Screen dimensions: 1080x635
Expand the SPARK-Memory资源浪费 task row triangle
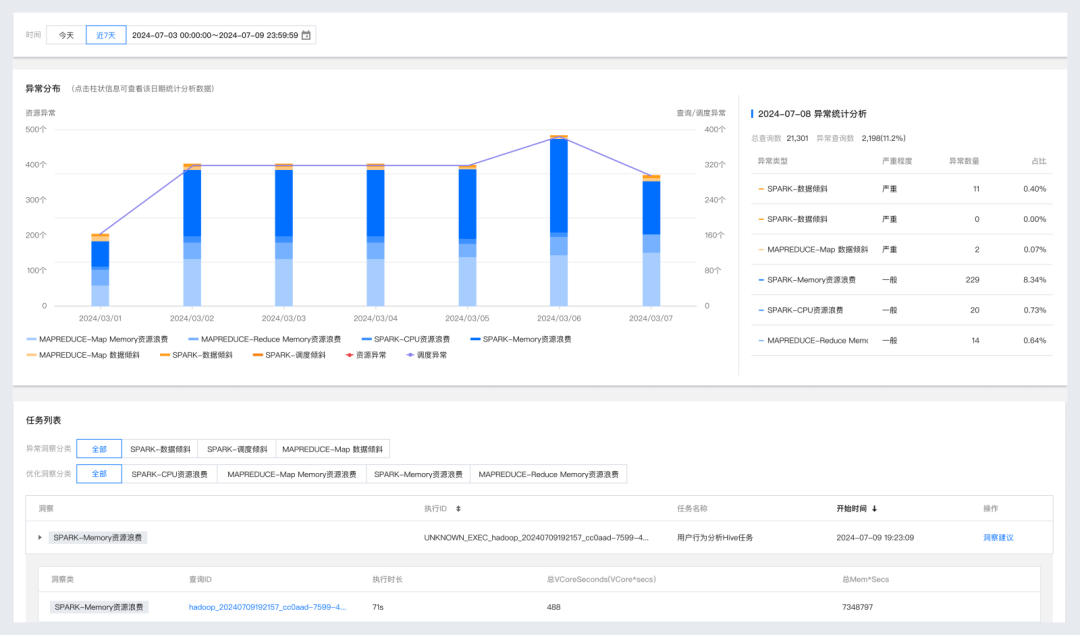pos(40,538)
